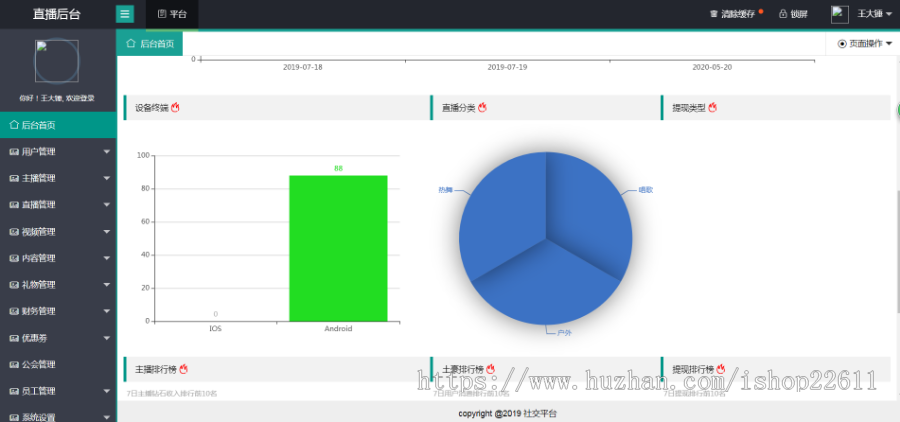
Task: Click the 直播后台 logo title
Action: (56, 14)
